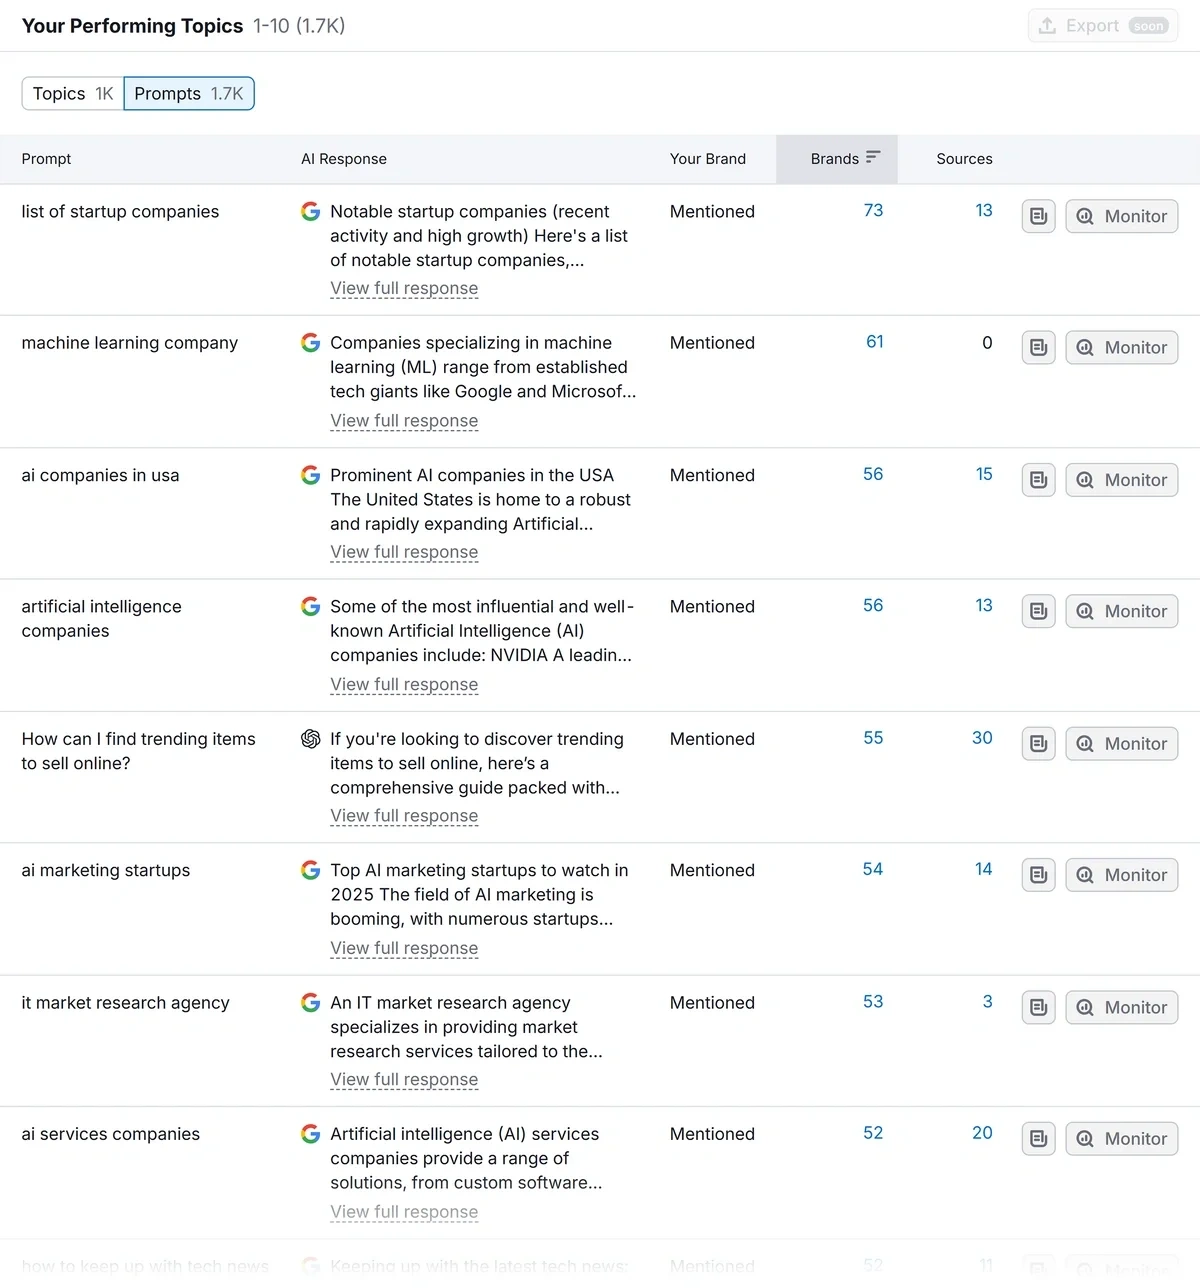
Task: Open full response for 'ai marketing startups'
Action: (x=404, y=948)
